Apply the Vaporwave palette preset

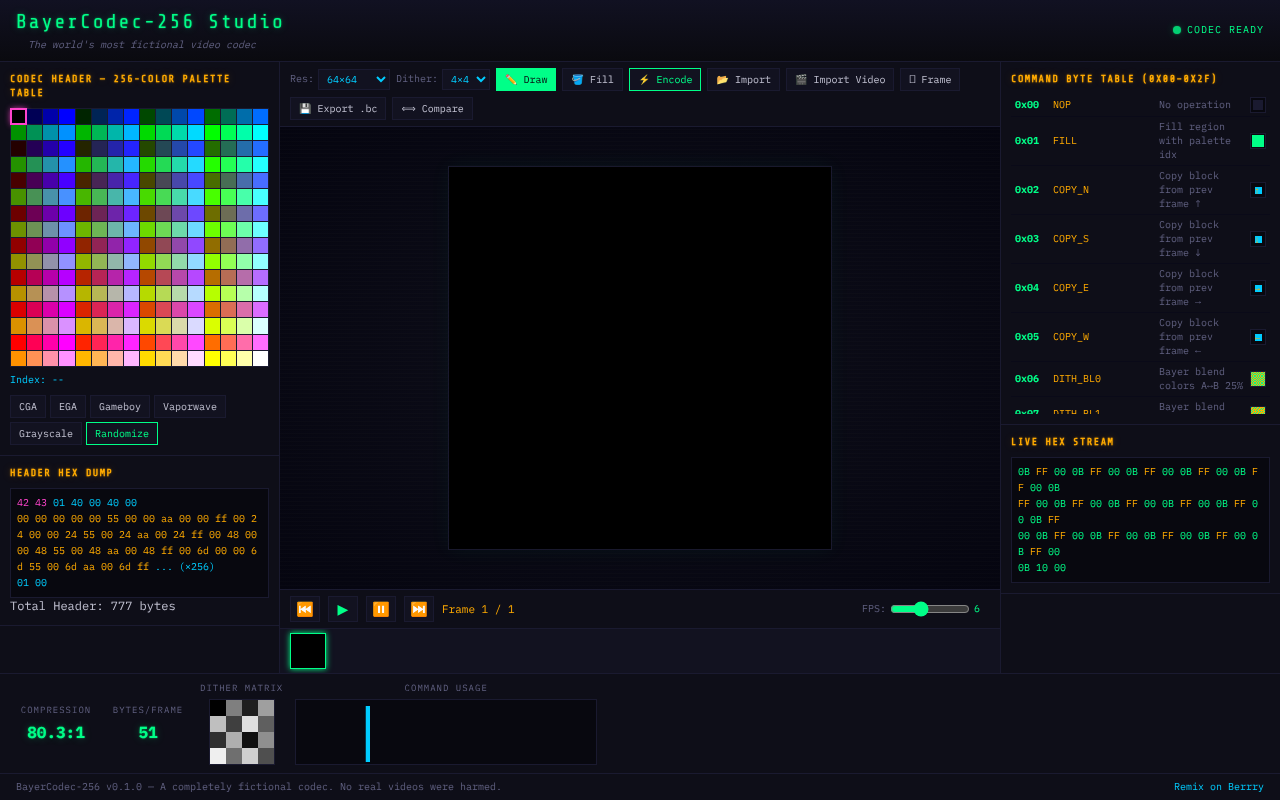click(190, 407)
